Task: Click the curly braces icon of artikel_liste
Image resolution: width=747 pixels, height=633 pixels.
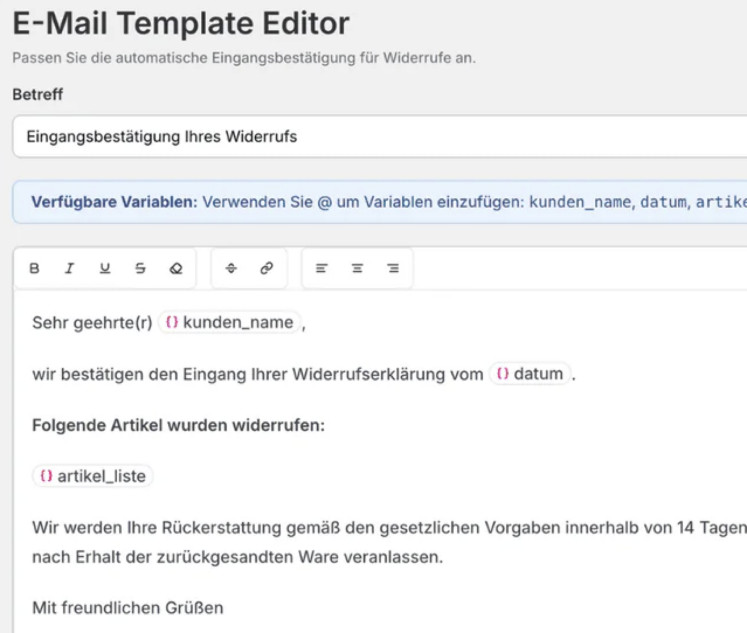Action: click(x=46, y=476)
